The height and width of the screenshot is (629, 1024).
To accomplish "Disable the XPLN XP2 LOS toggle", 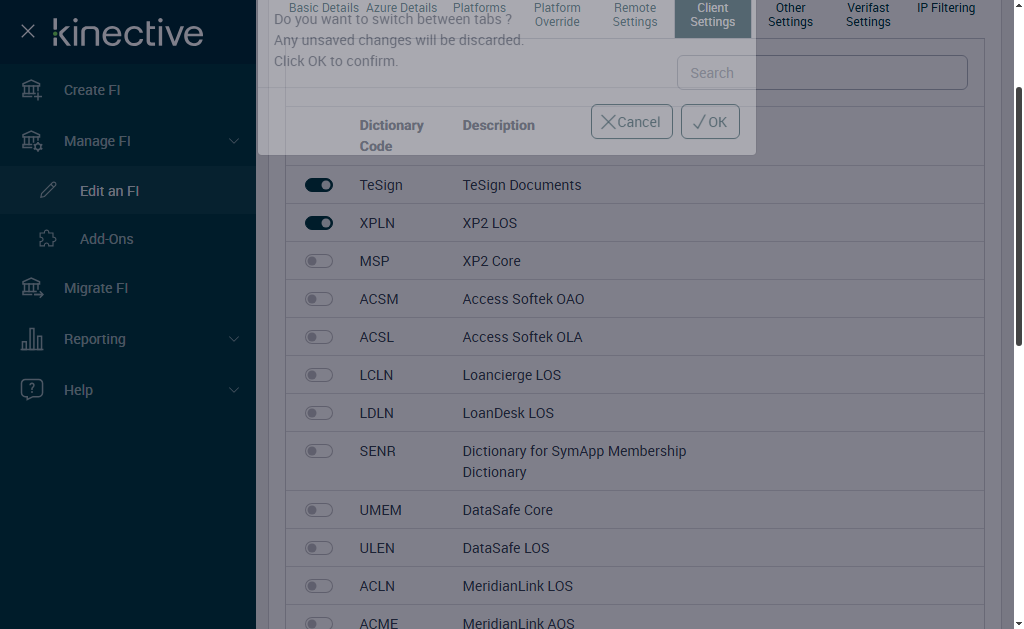I will tap(319, 223).
